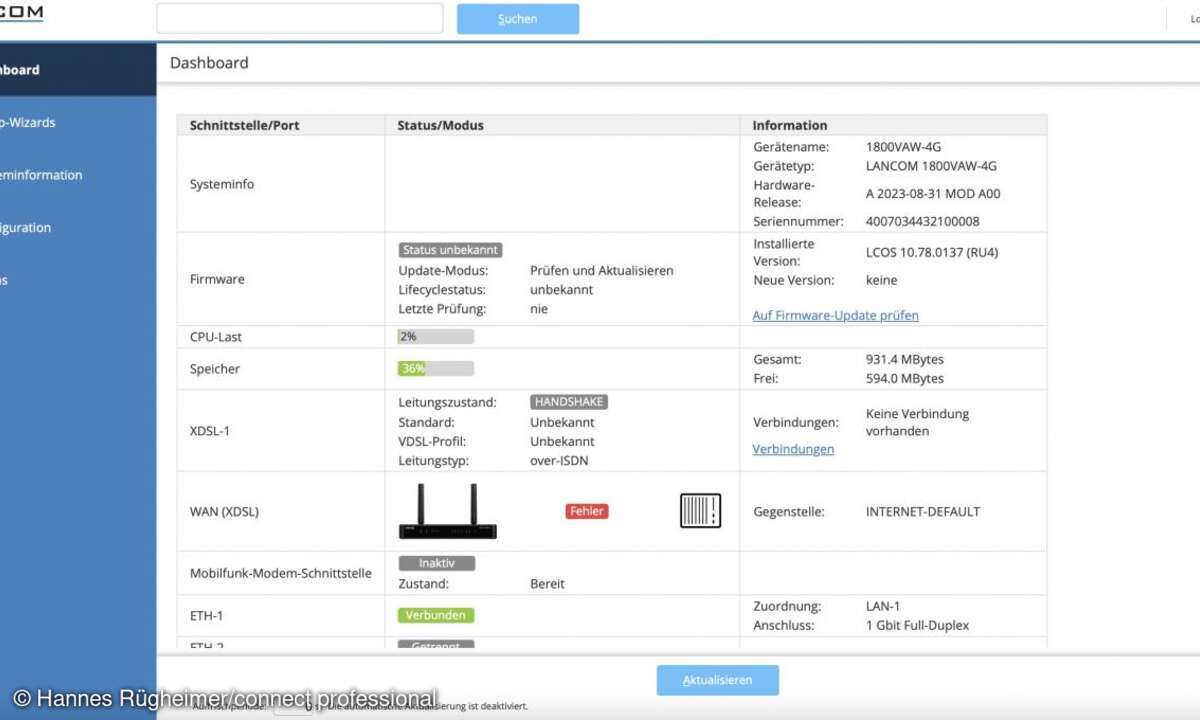Click the Inaktiv mobile modem badge
The width and height of the screenshot is (1200, 720).
[x=437, y=563]
